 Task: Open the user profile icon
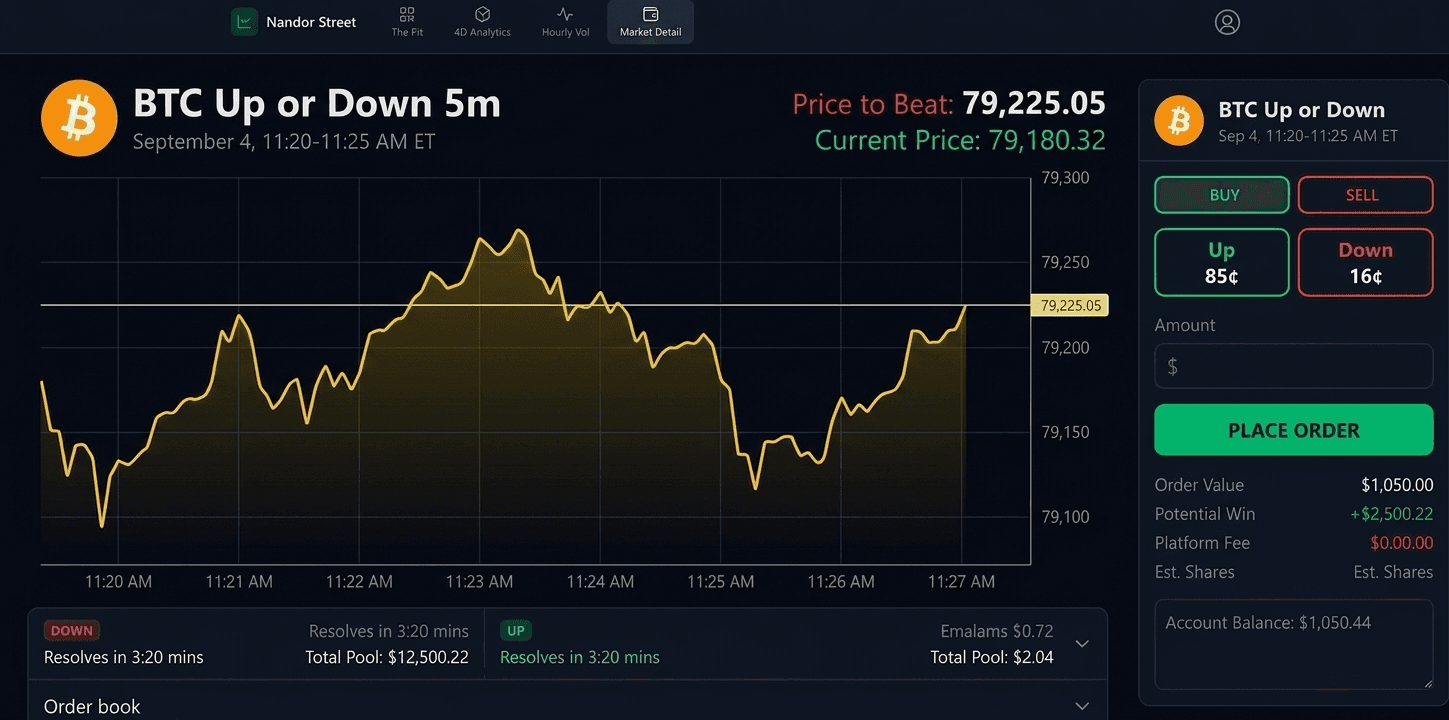[1227, 22]
